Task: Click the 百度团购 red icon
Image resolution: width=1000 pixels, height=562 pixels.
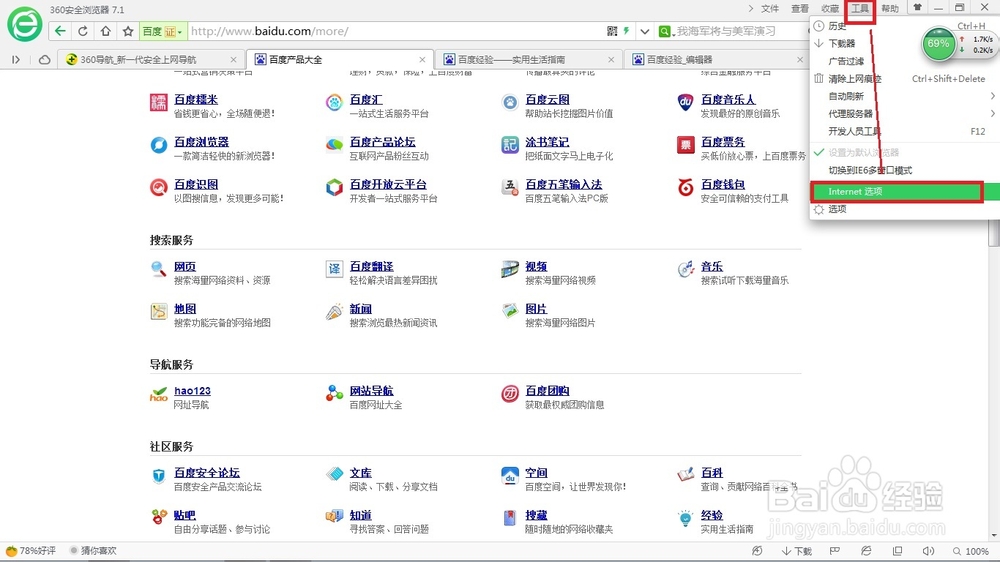Action: 510,394
